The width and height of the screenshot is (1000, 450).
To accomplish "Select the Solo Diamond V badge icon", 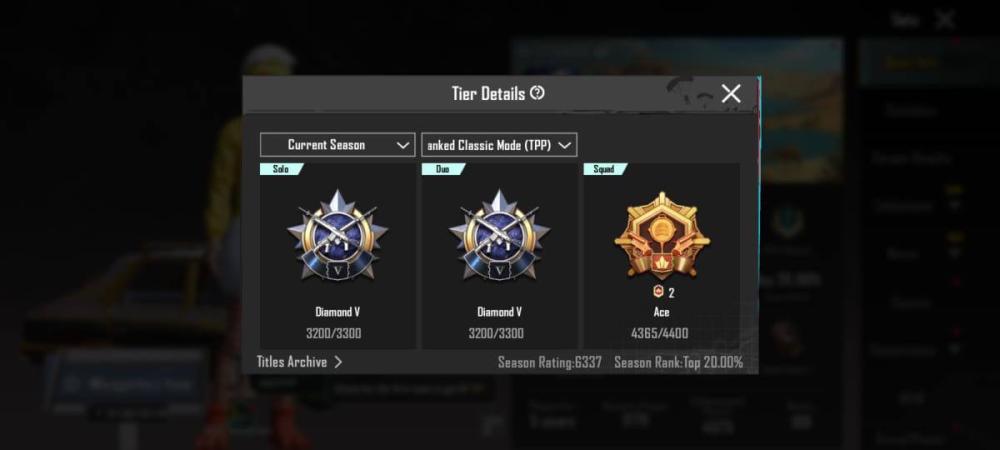I will 337,235.
